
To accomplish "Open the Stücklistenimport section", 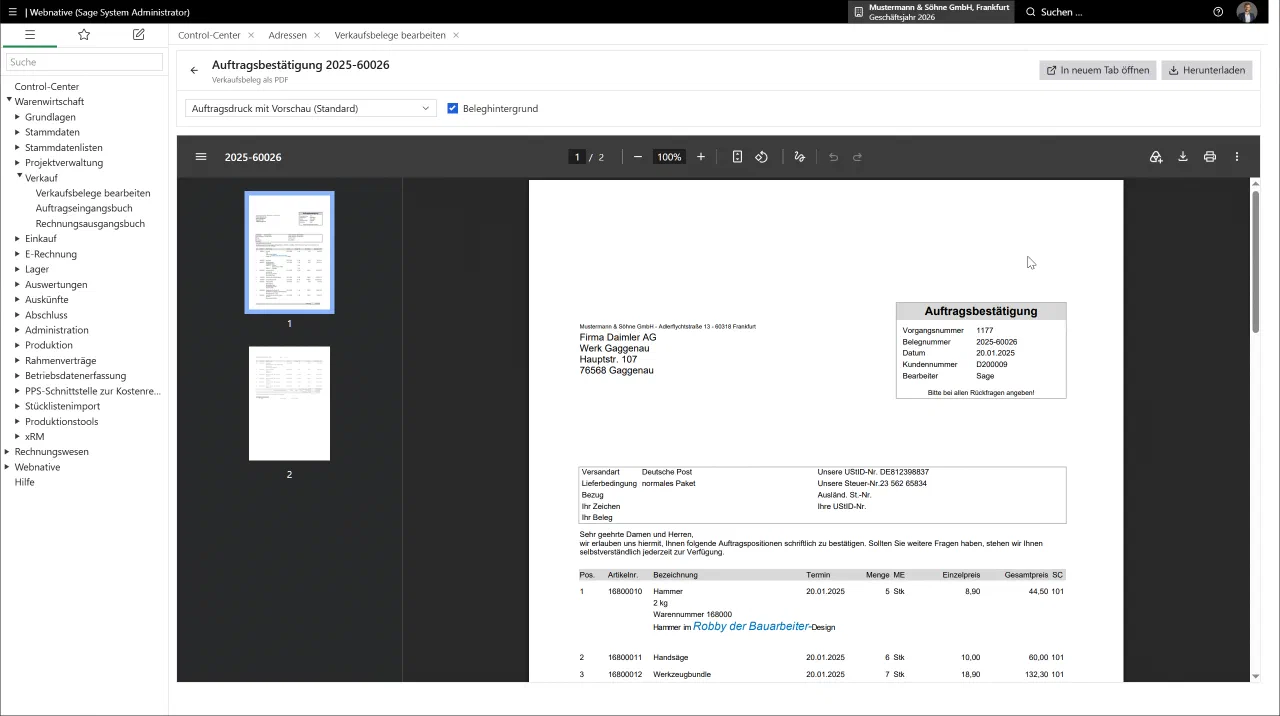I will [x=62, y=406].
